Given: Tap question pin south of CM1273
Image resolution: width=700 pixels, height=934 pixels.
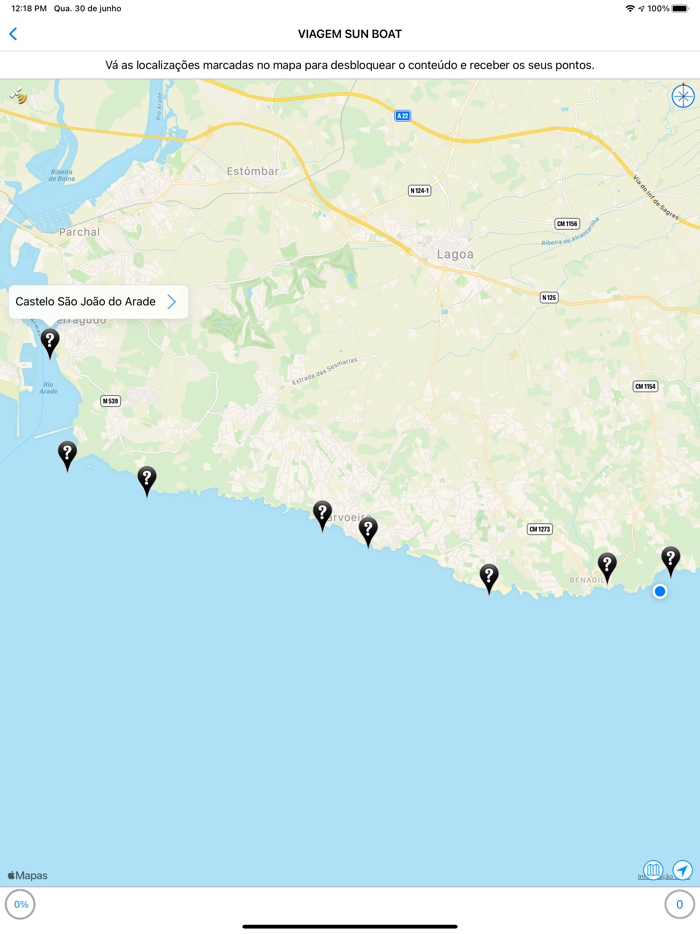Looking at the screenshot, I should [489, 579].
